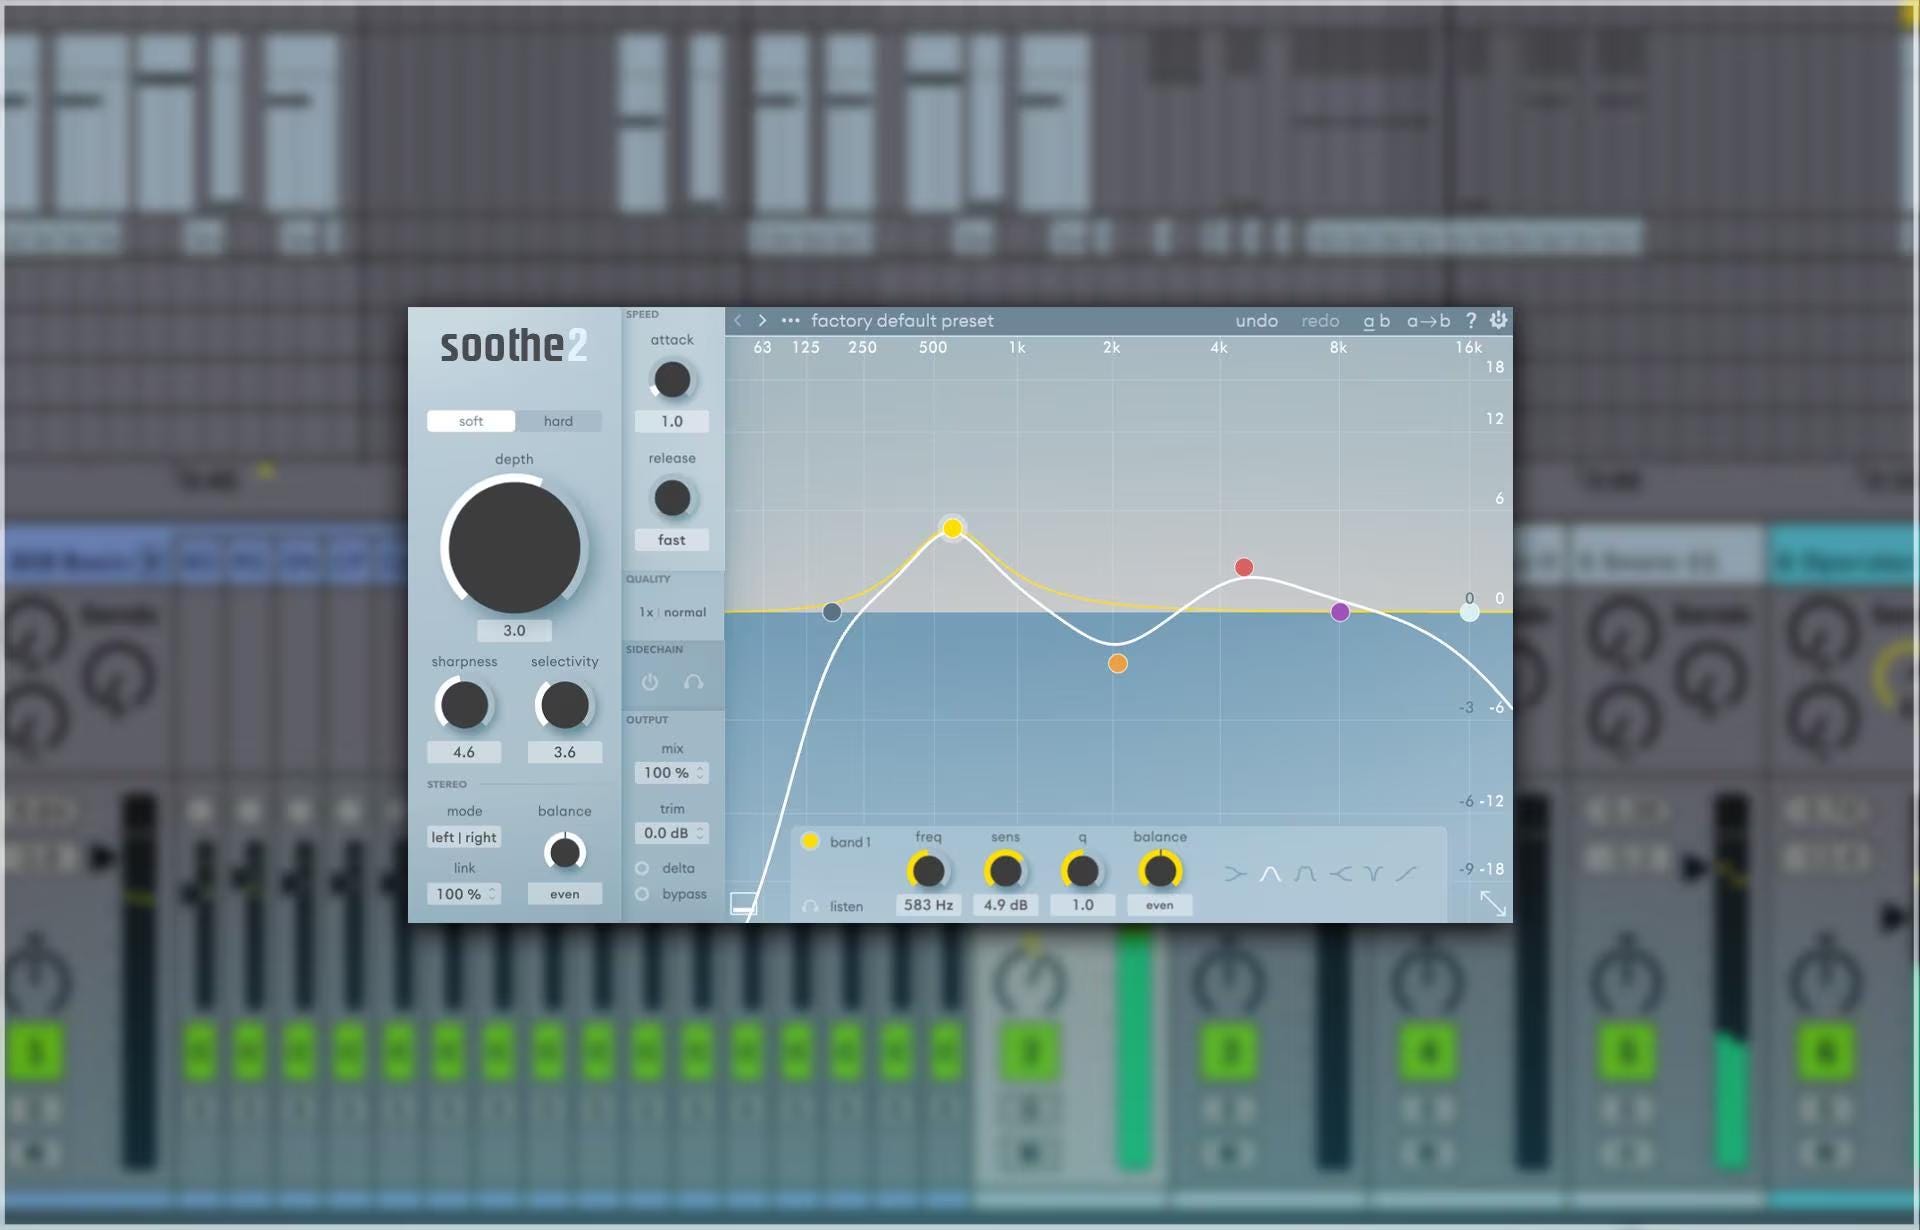Toggle the sidechain listen headphones icon
The image size is (1920, 1230).
[693, 682]
